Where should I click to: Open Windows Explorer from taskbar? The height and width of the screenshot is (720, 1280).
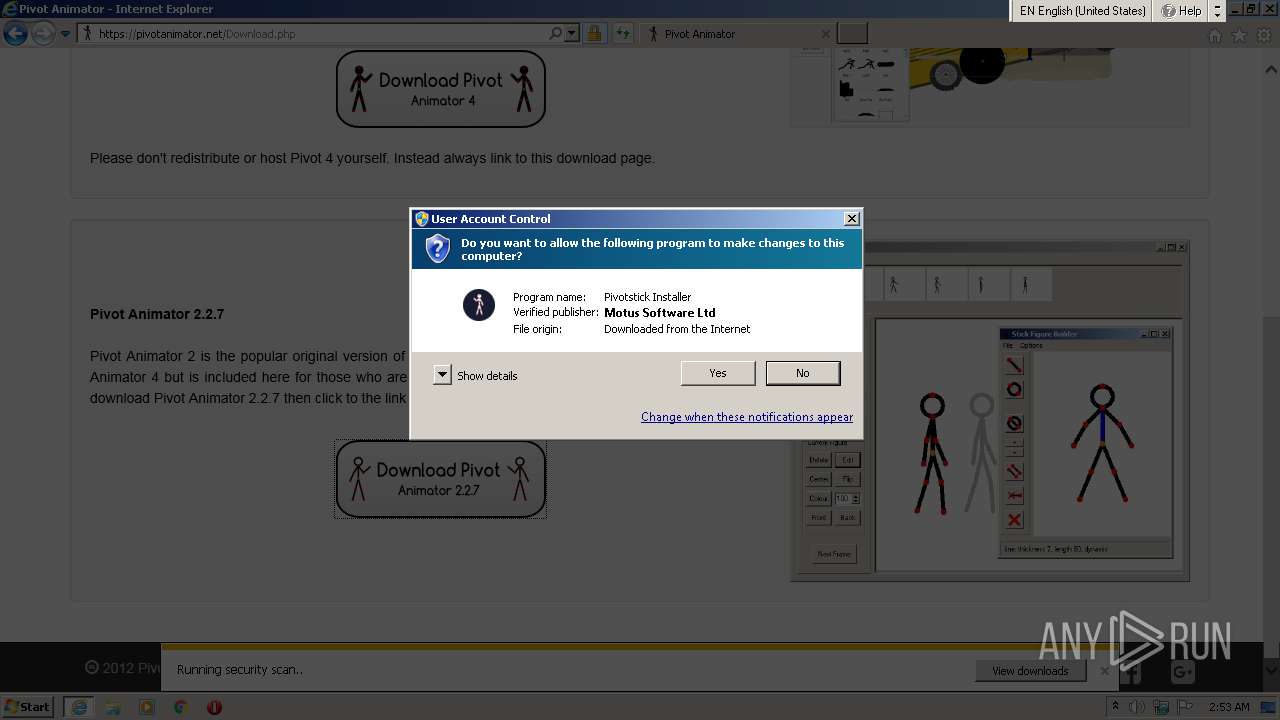click(x=113, y=707)
